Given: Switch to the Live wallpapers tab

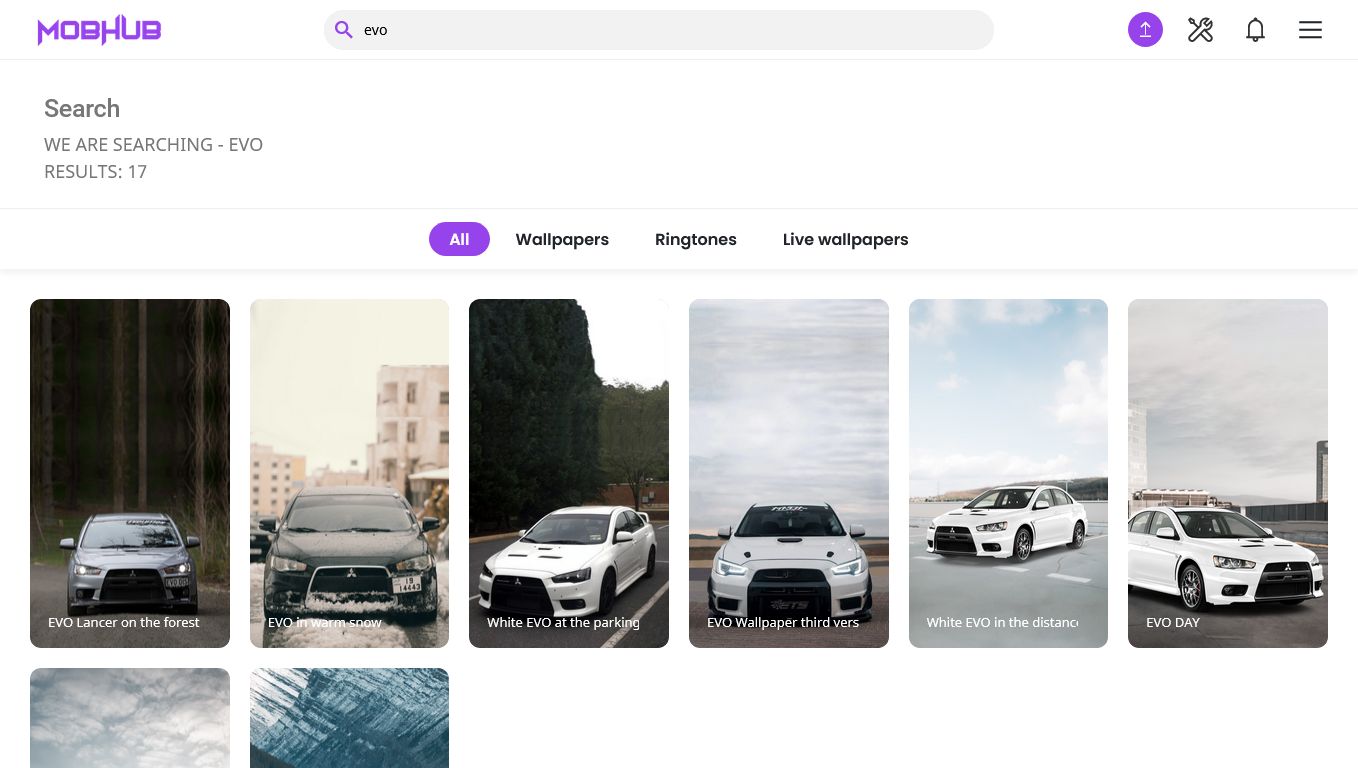Looking at the screenshot, I should [x=845, y=239].
